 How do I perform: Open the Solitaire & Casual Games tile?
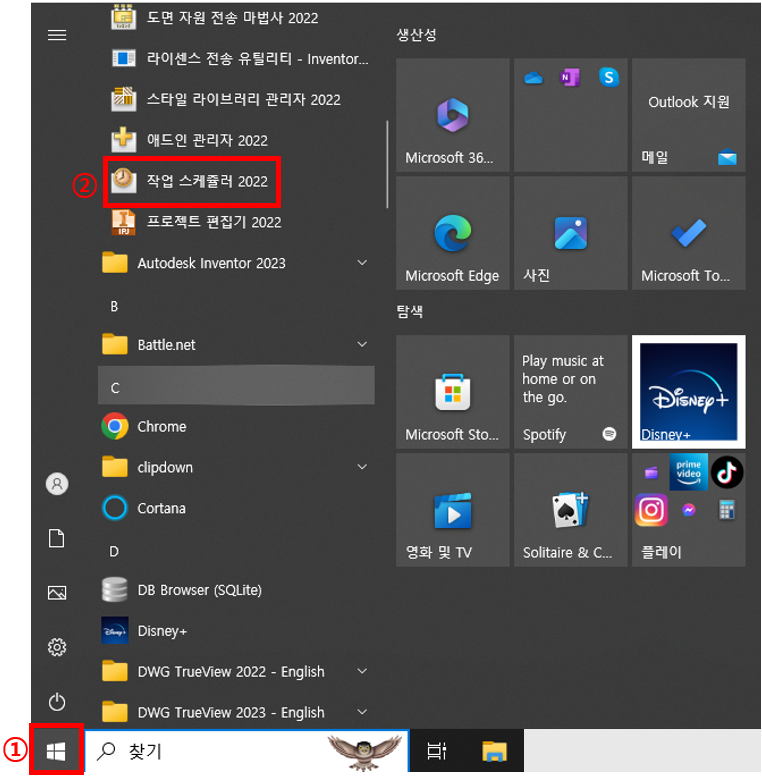[571, 510]
